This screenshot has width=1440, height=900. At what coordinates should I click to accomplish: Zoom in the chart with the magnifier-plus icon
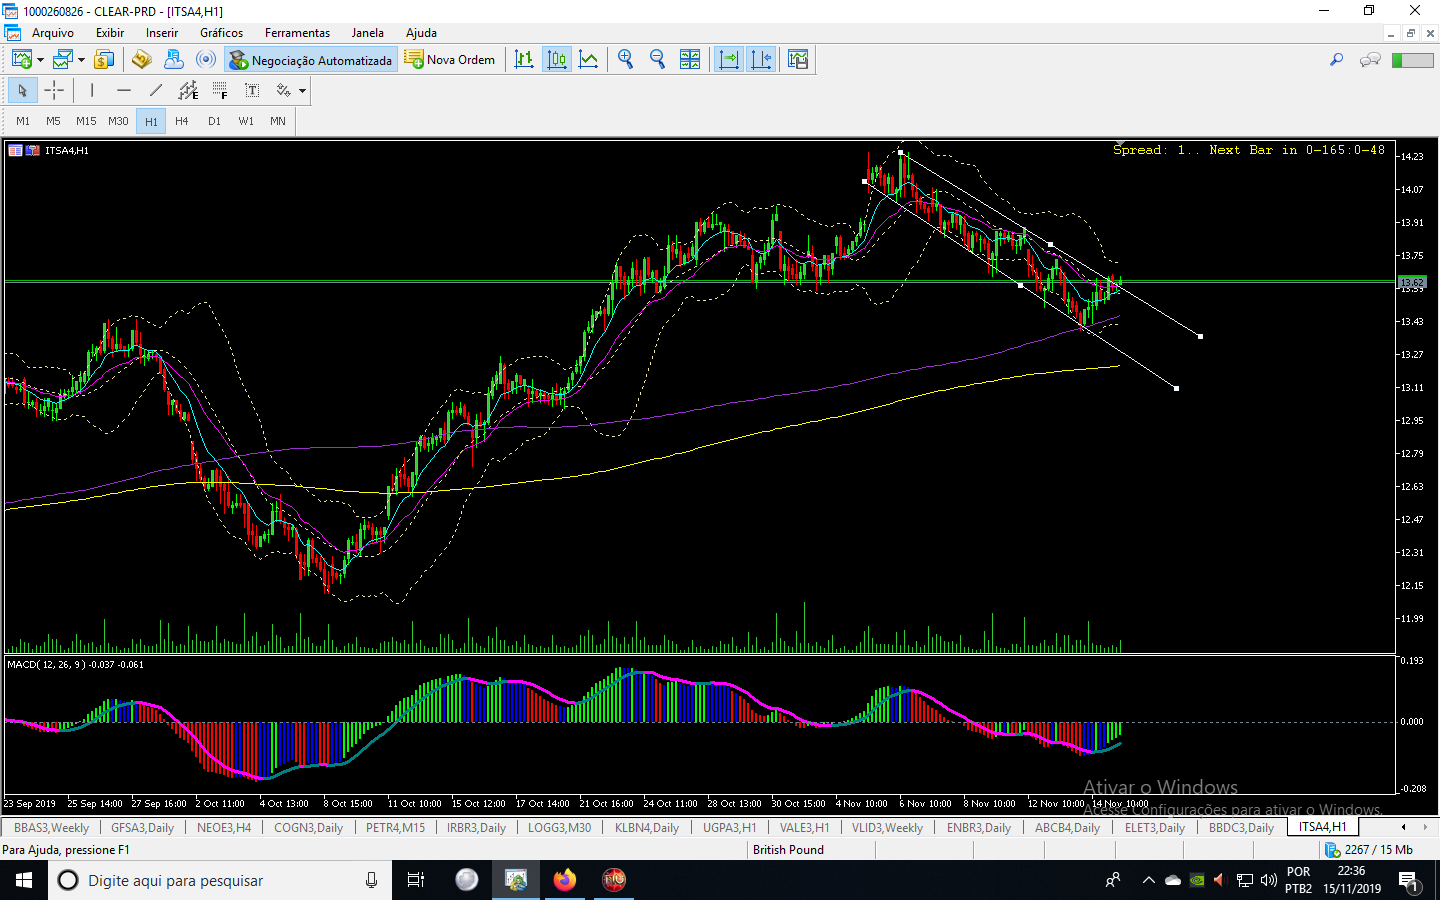(626, 60)
